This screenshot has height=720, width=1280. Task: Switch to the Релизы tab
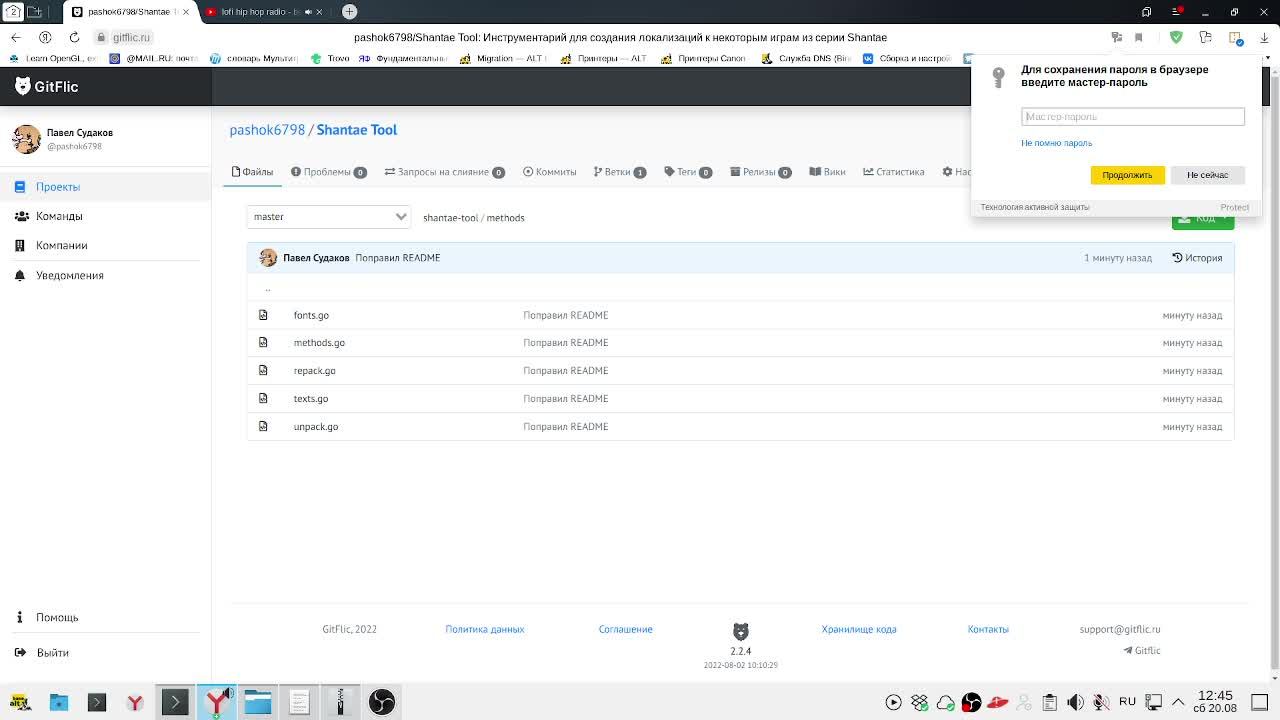pos(760,172)
